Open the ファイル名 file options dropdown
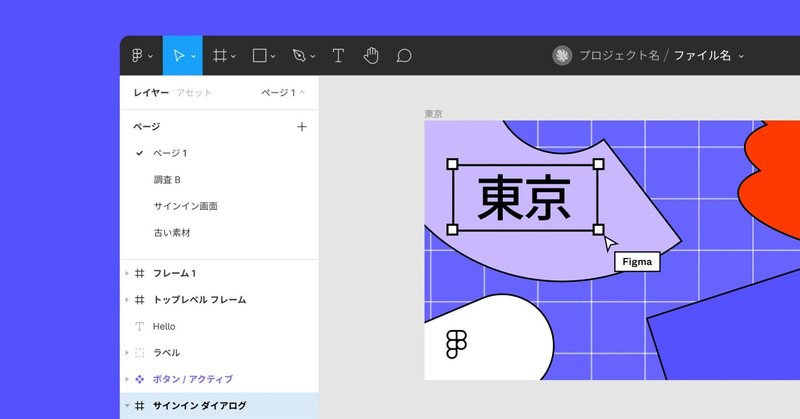Viewport: 800px width, 419px height. (x=741, y=57)
